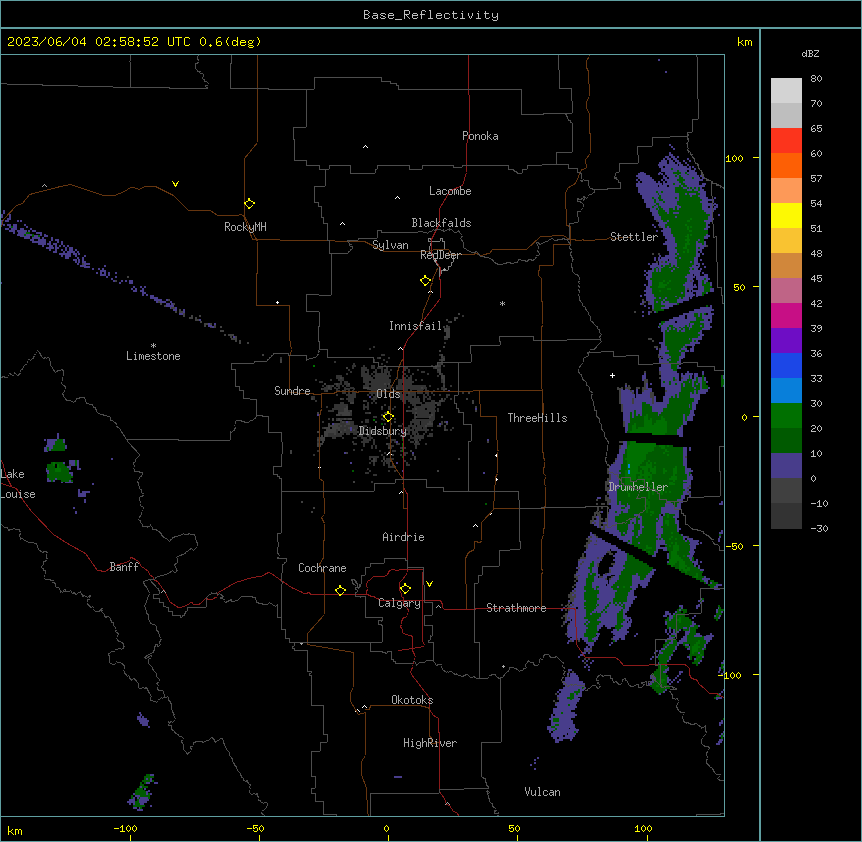Select the orange swatch between 60 and 57 dBZ
Viewport: 862px width, 842px height.
pos(786,165)
